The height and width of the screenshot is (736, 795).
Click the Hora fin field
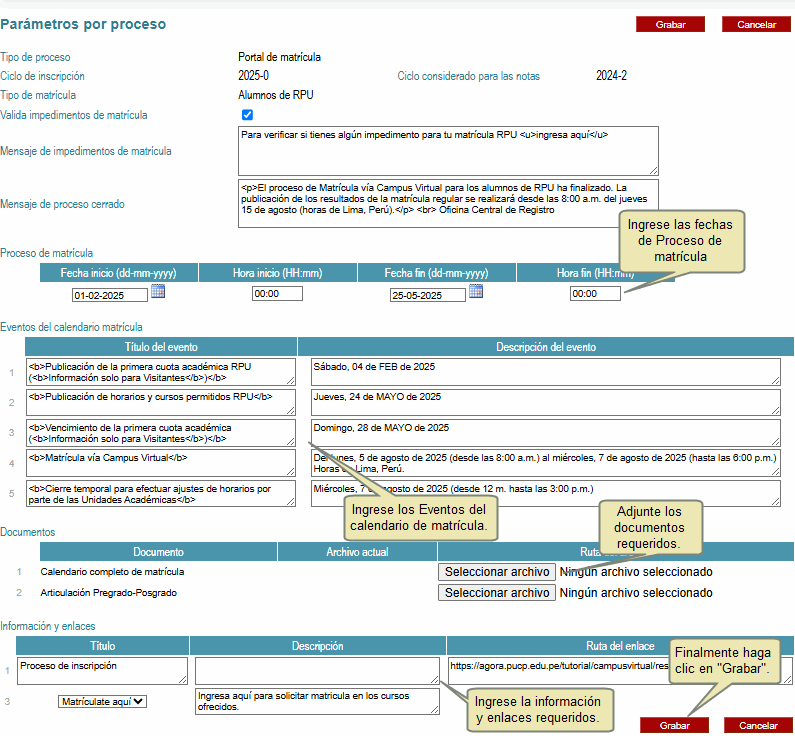tap(595, 293)
